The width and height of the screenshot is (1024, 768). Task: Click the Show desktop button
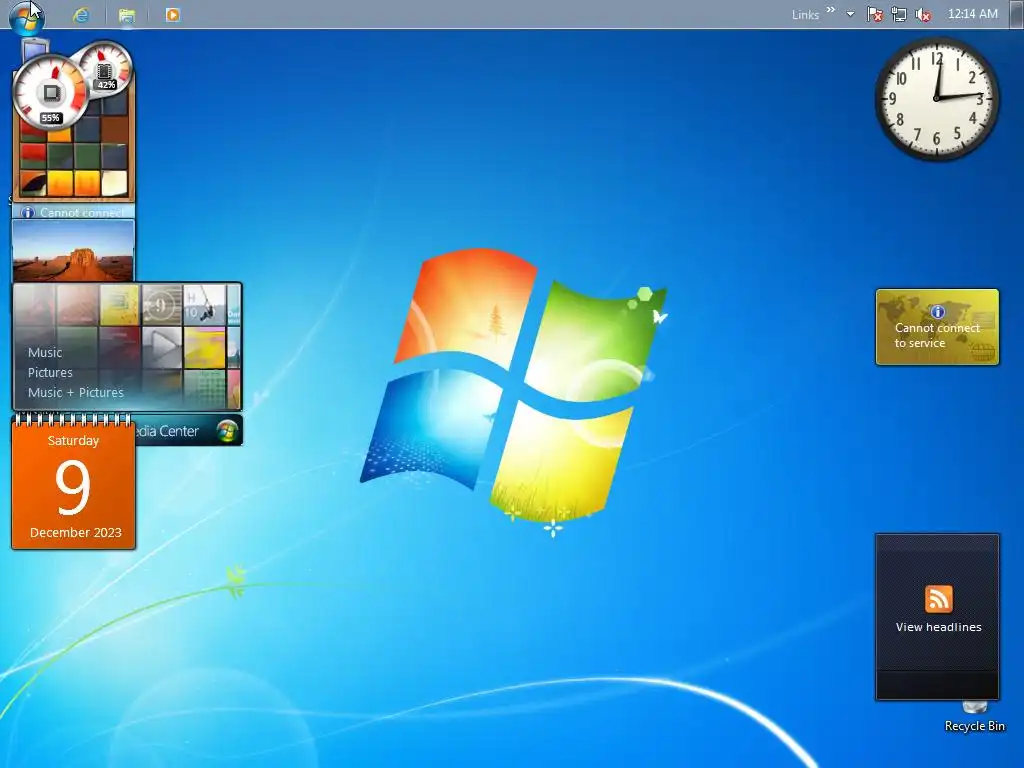[x=1017, y=14]
